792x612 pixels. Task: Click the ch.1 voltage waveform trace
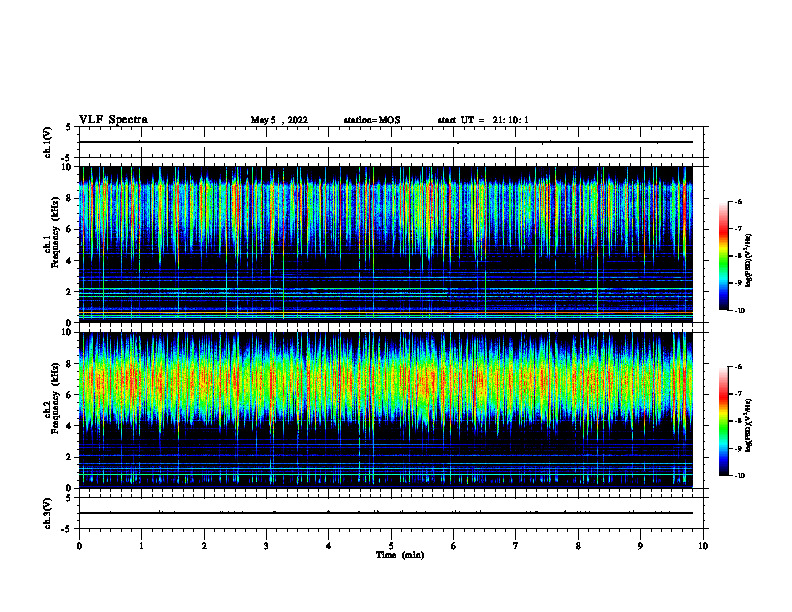386,142
